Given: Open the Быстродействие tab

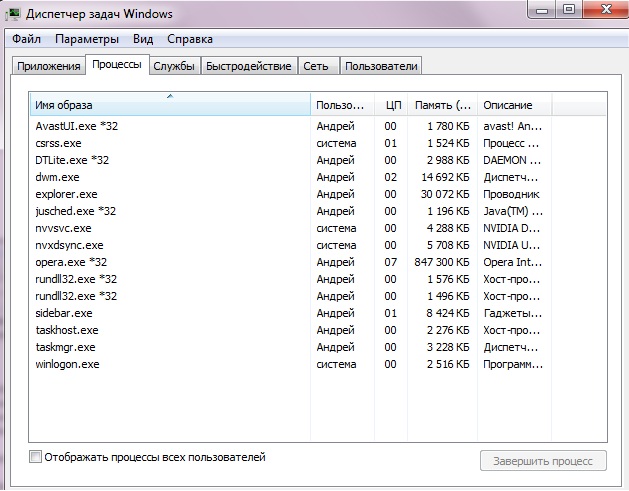Looking at the screenshot, I should coord(249,66).
